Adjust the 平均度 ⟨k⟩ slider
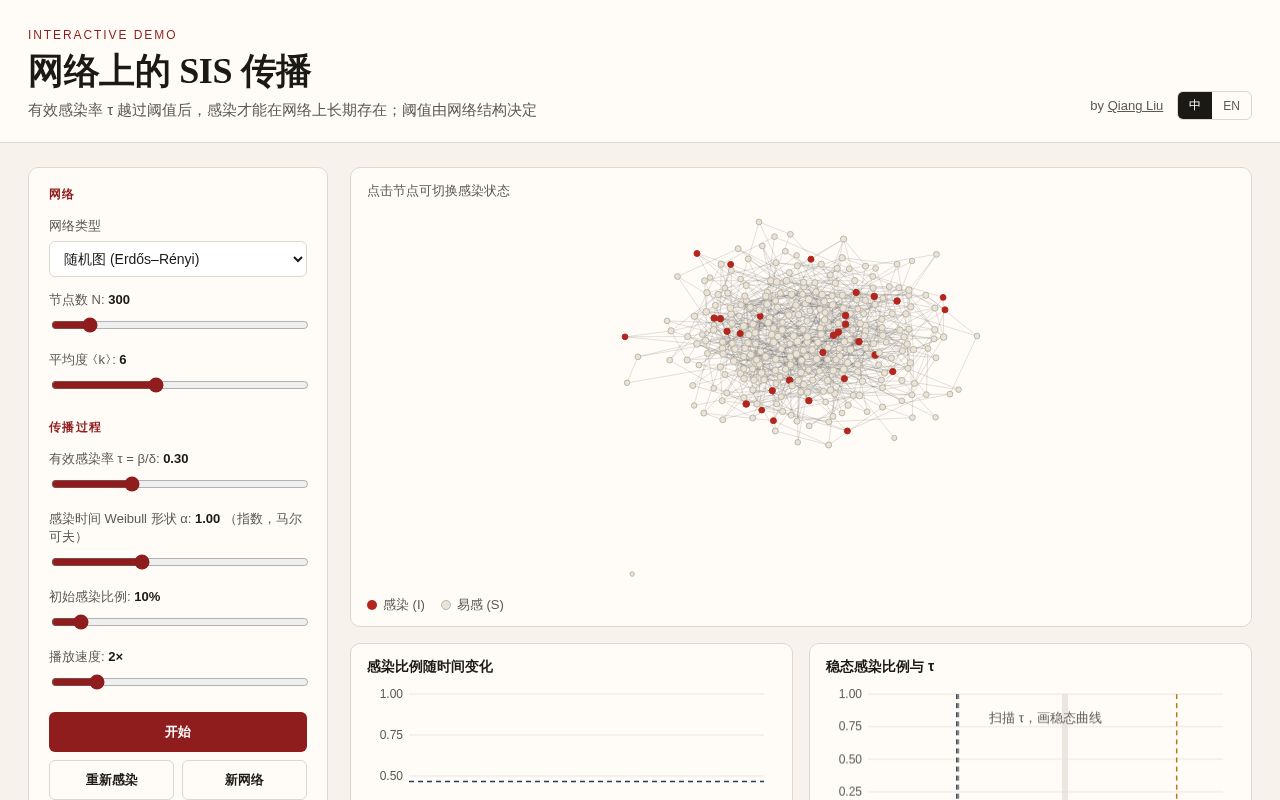1280x800 pixels. (180, 385)
